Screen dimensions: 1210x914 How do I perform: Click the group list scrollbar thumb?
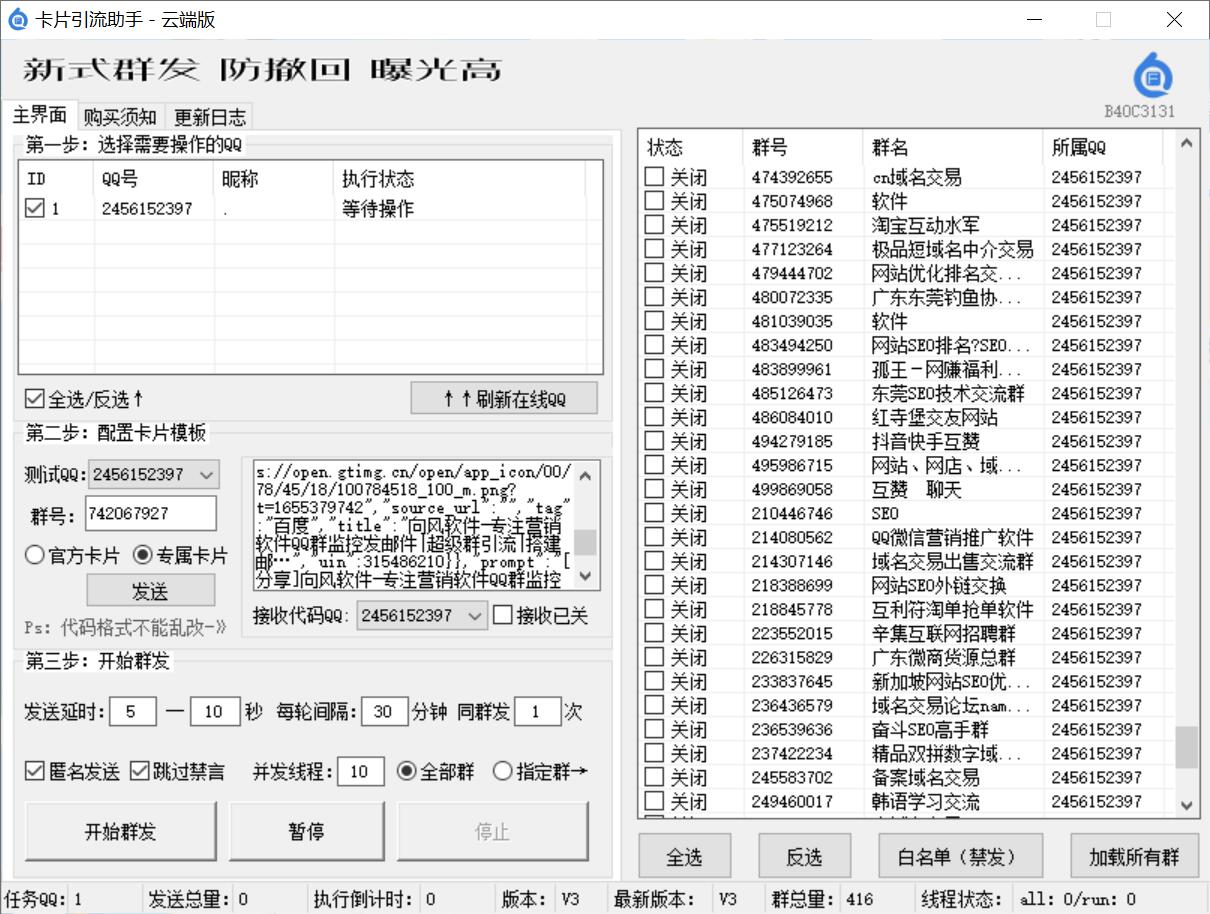(1186, 747)
